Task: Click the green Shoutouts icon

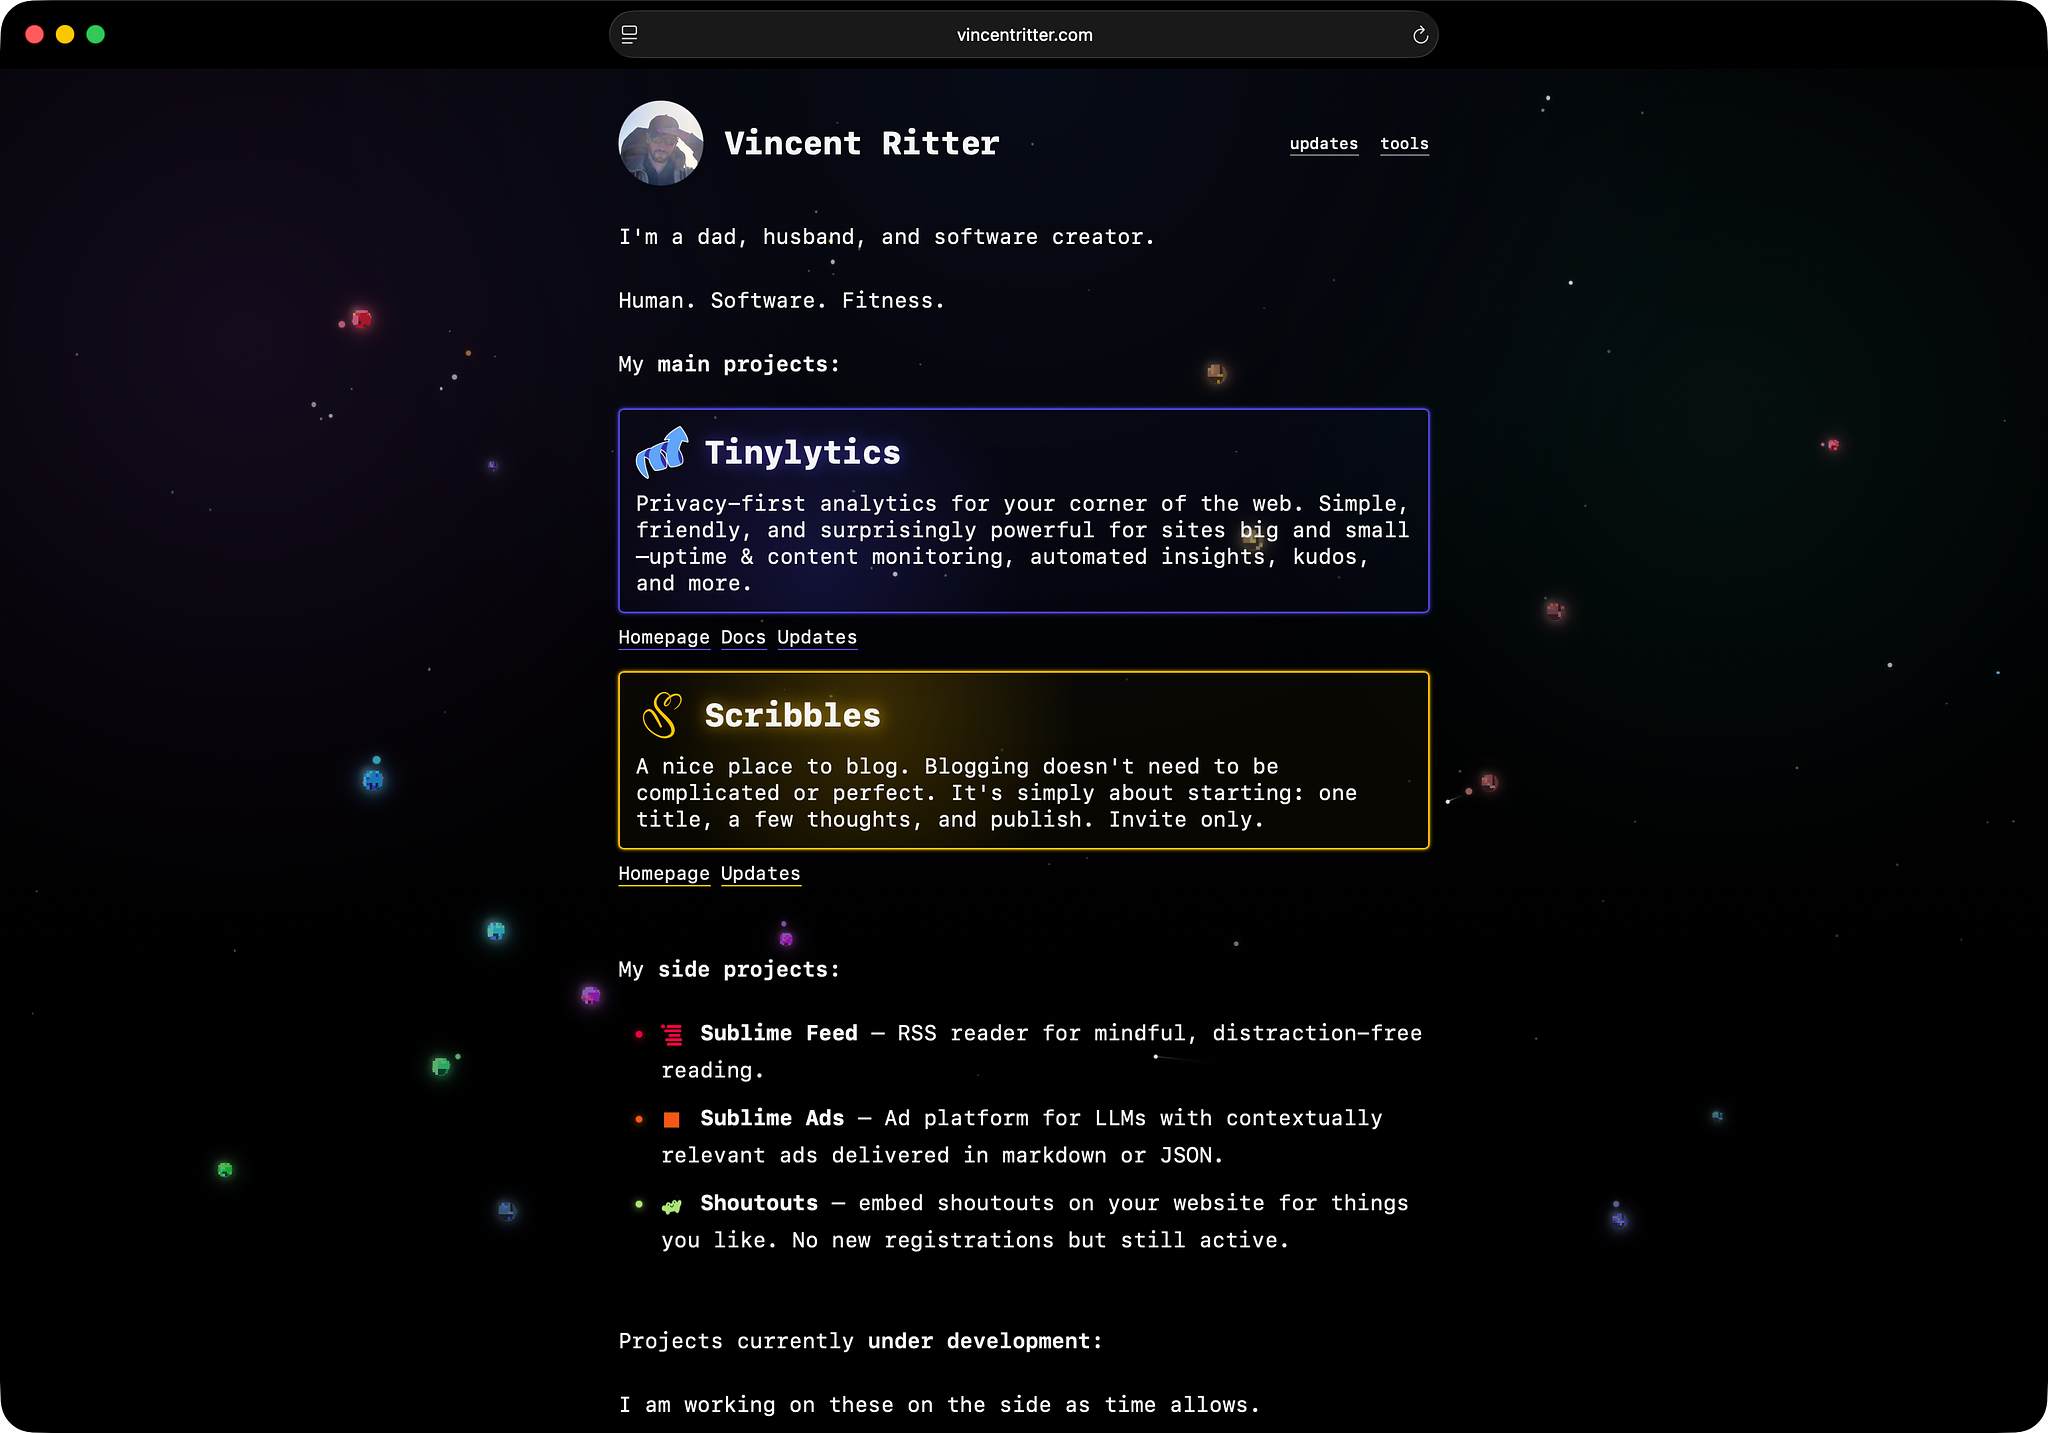Action: tap(672, 1205)
